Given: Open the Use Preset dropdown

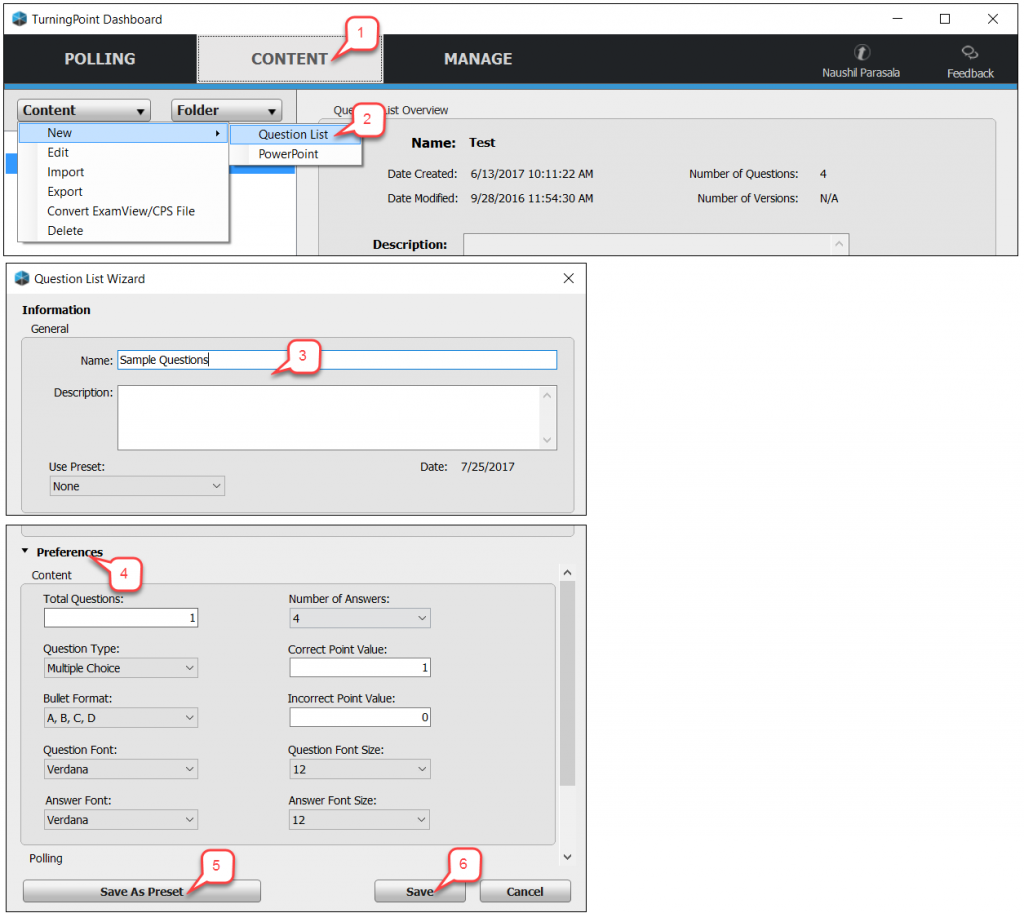Looking at the screenshot, I should (137, 486).
